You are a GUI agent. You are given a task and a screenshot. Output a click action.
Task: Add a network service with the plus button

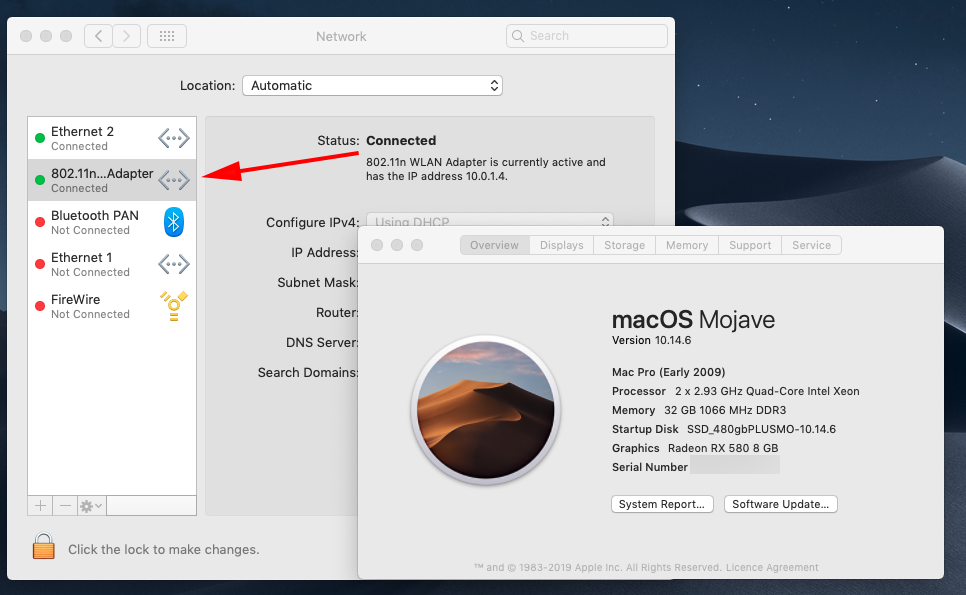(x=40, y=506)
